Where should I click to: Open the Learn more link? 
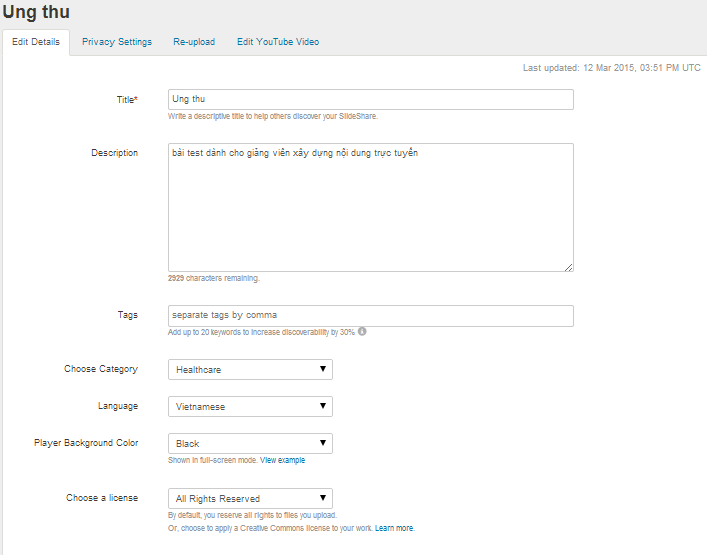[x=394, y=528]
